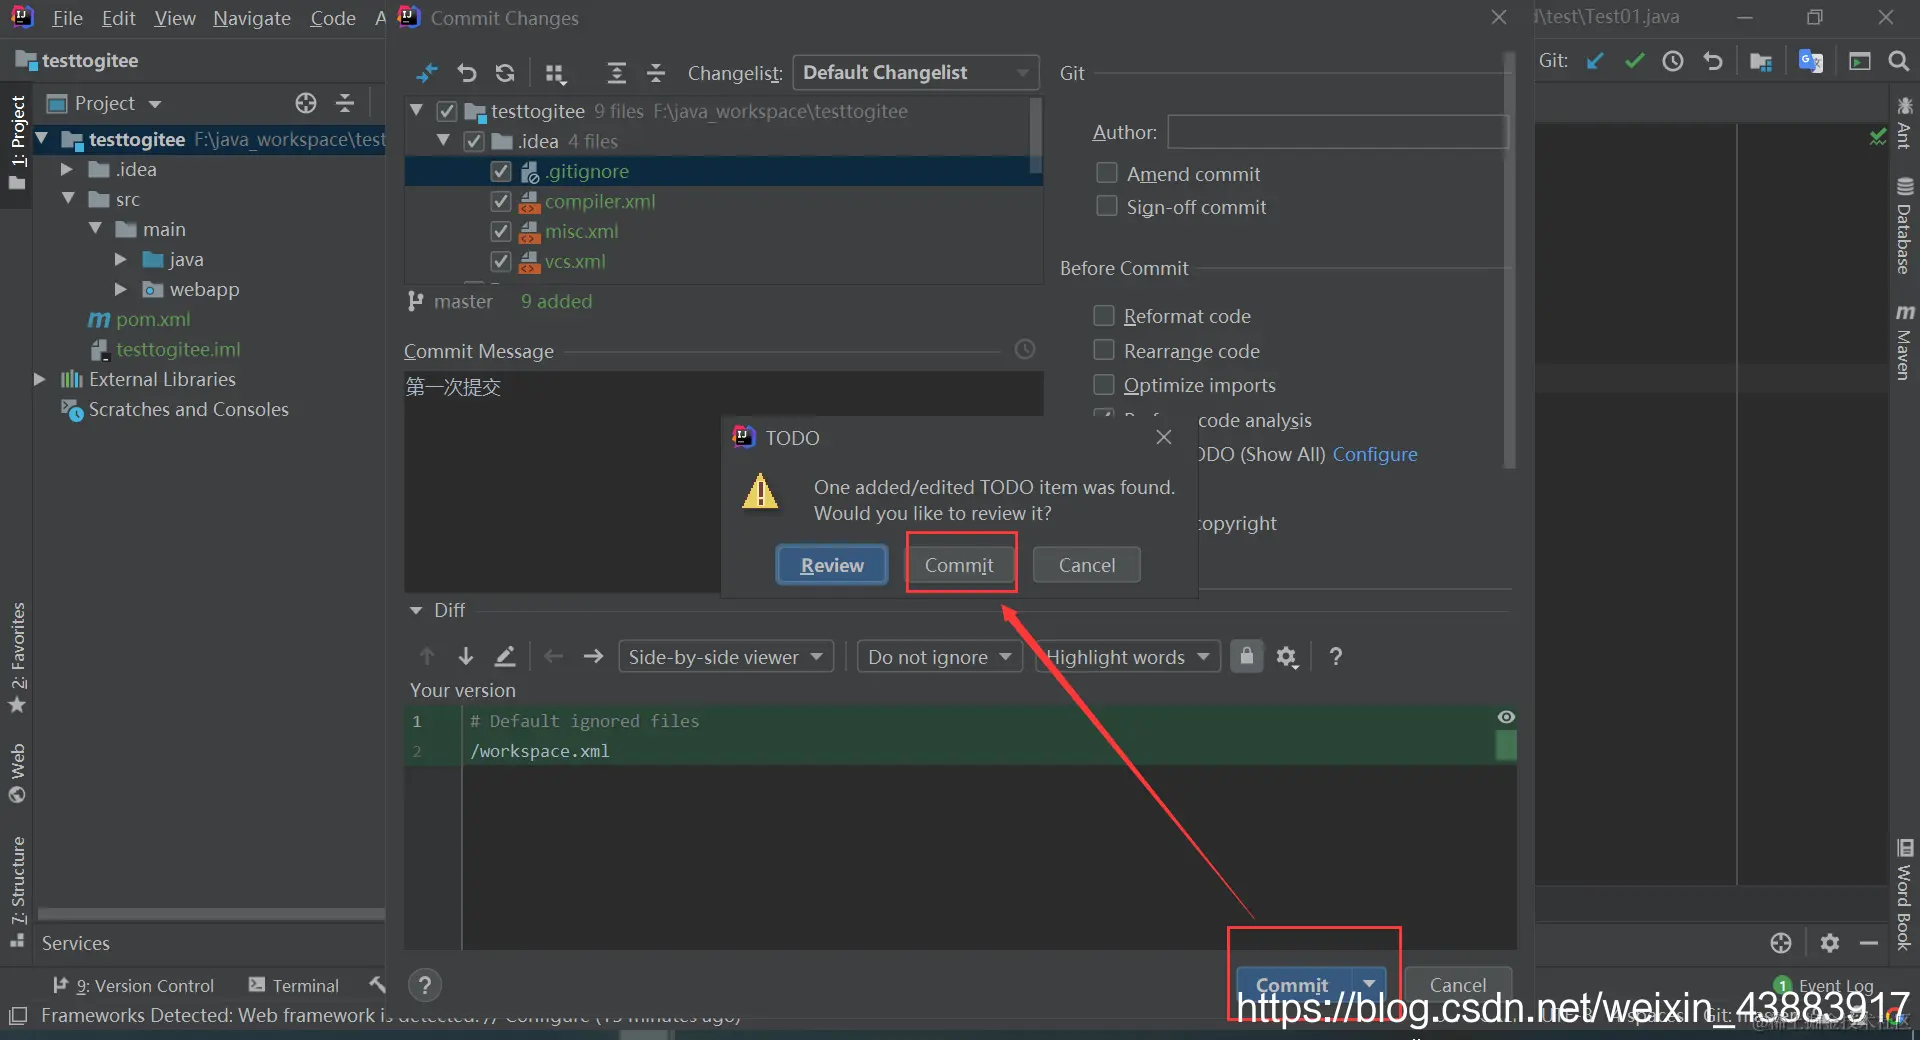Image resolution: width=1920 pixels, height=1040 pixels.
Task: Click the Author input field
Action: 1337,132
